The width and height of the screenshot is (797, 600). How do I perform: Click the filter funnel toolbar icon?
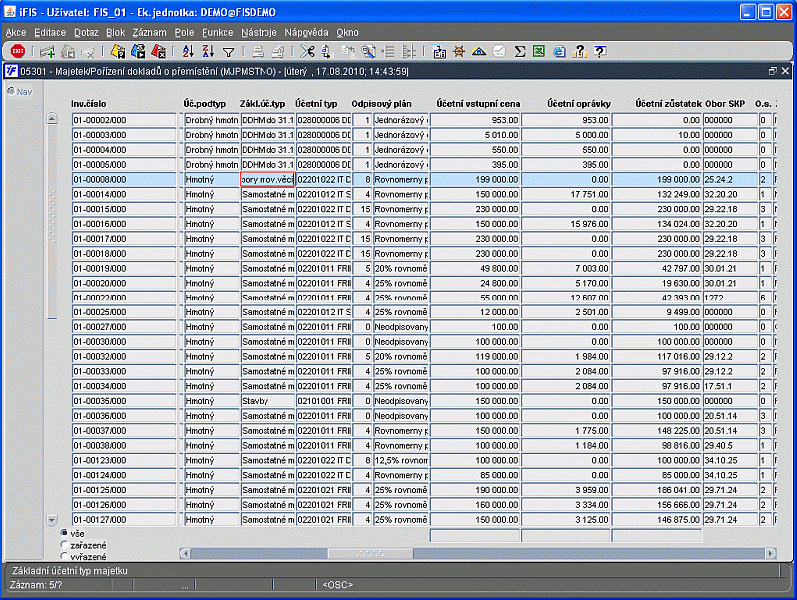pyautogui.click(x=228, y=51)
